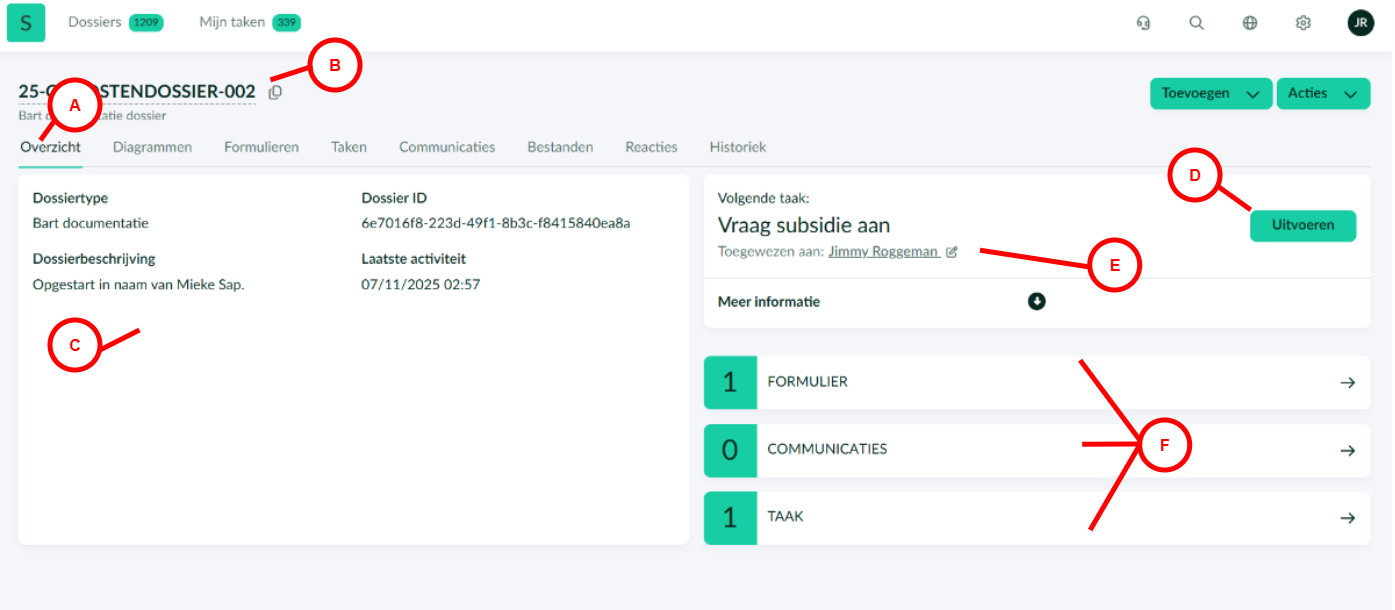The image size is (1395, 610).
Task: Copy the dossier name with copy icon
Action: [275, 92]
